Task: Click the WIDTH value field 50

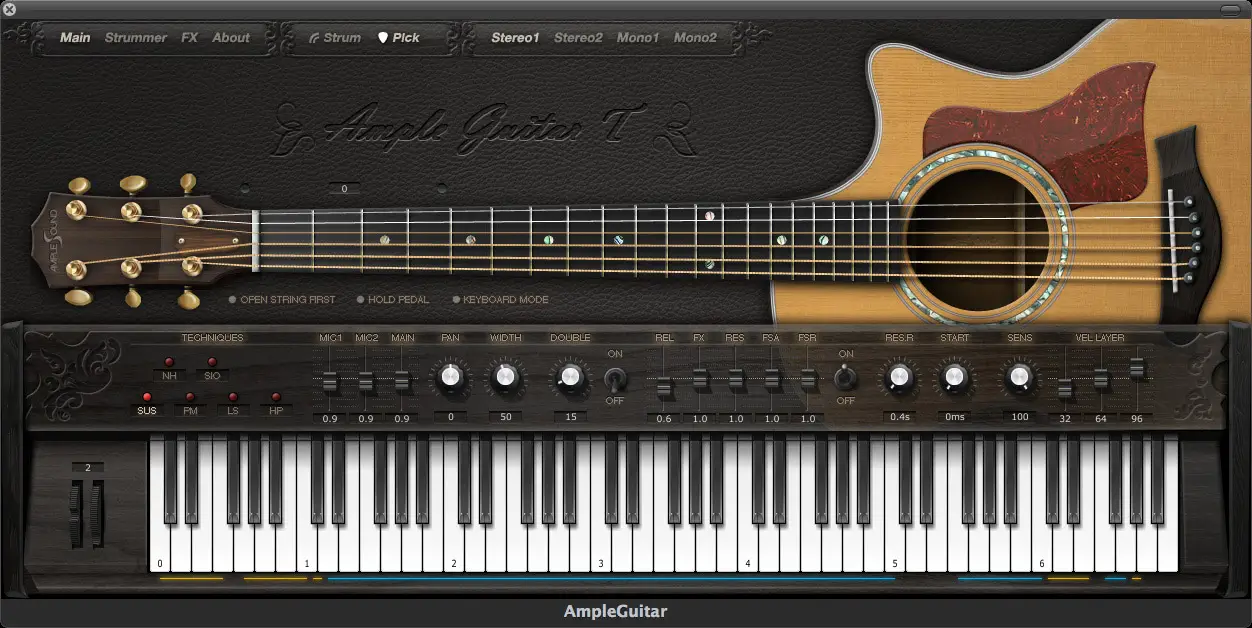Action: [505, 416]
